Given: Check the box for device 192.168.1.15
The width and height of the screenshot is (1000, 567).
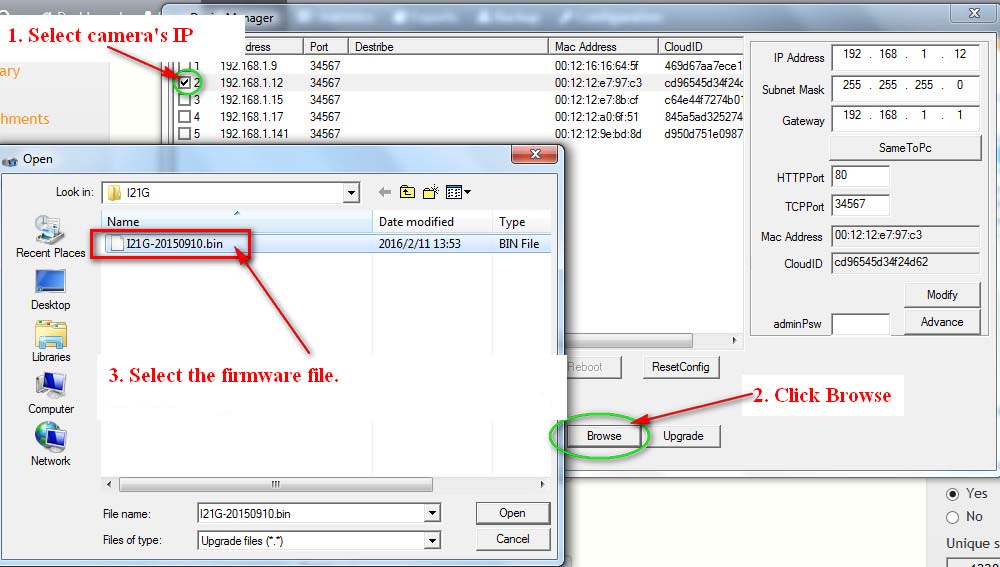Looking at the screenshot, I should [184, 100].
